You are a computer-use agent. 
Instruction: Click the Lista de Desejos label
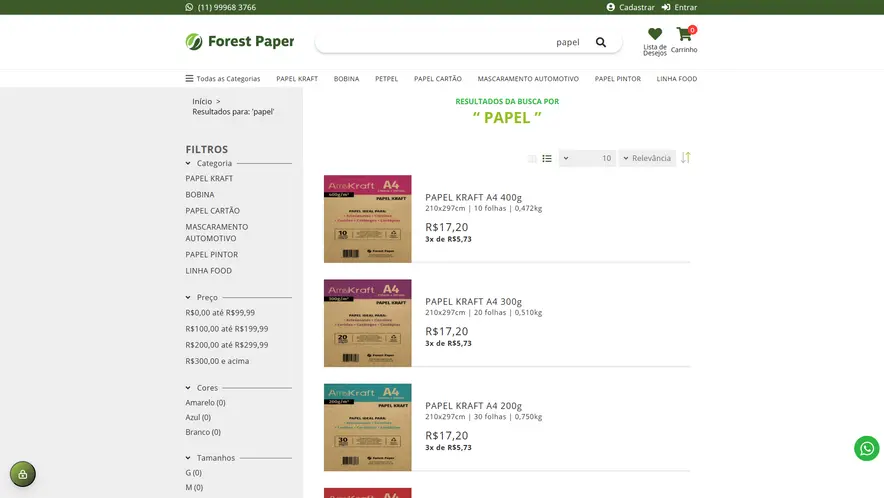[655, 50]
